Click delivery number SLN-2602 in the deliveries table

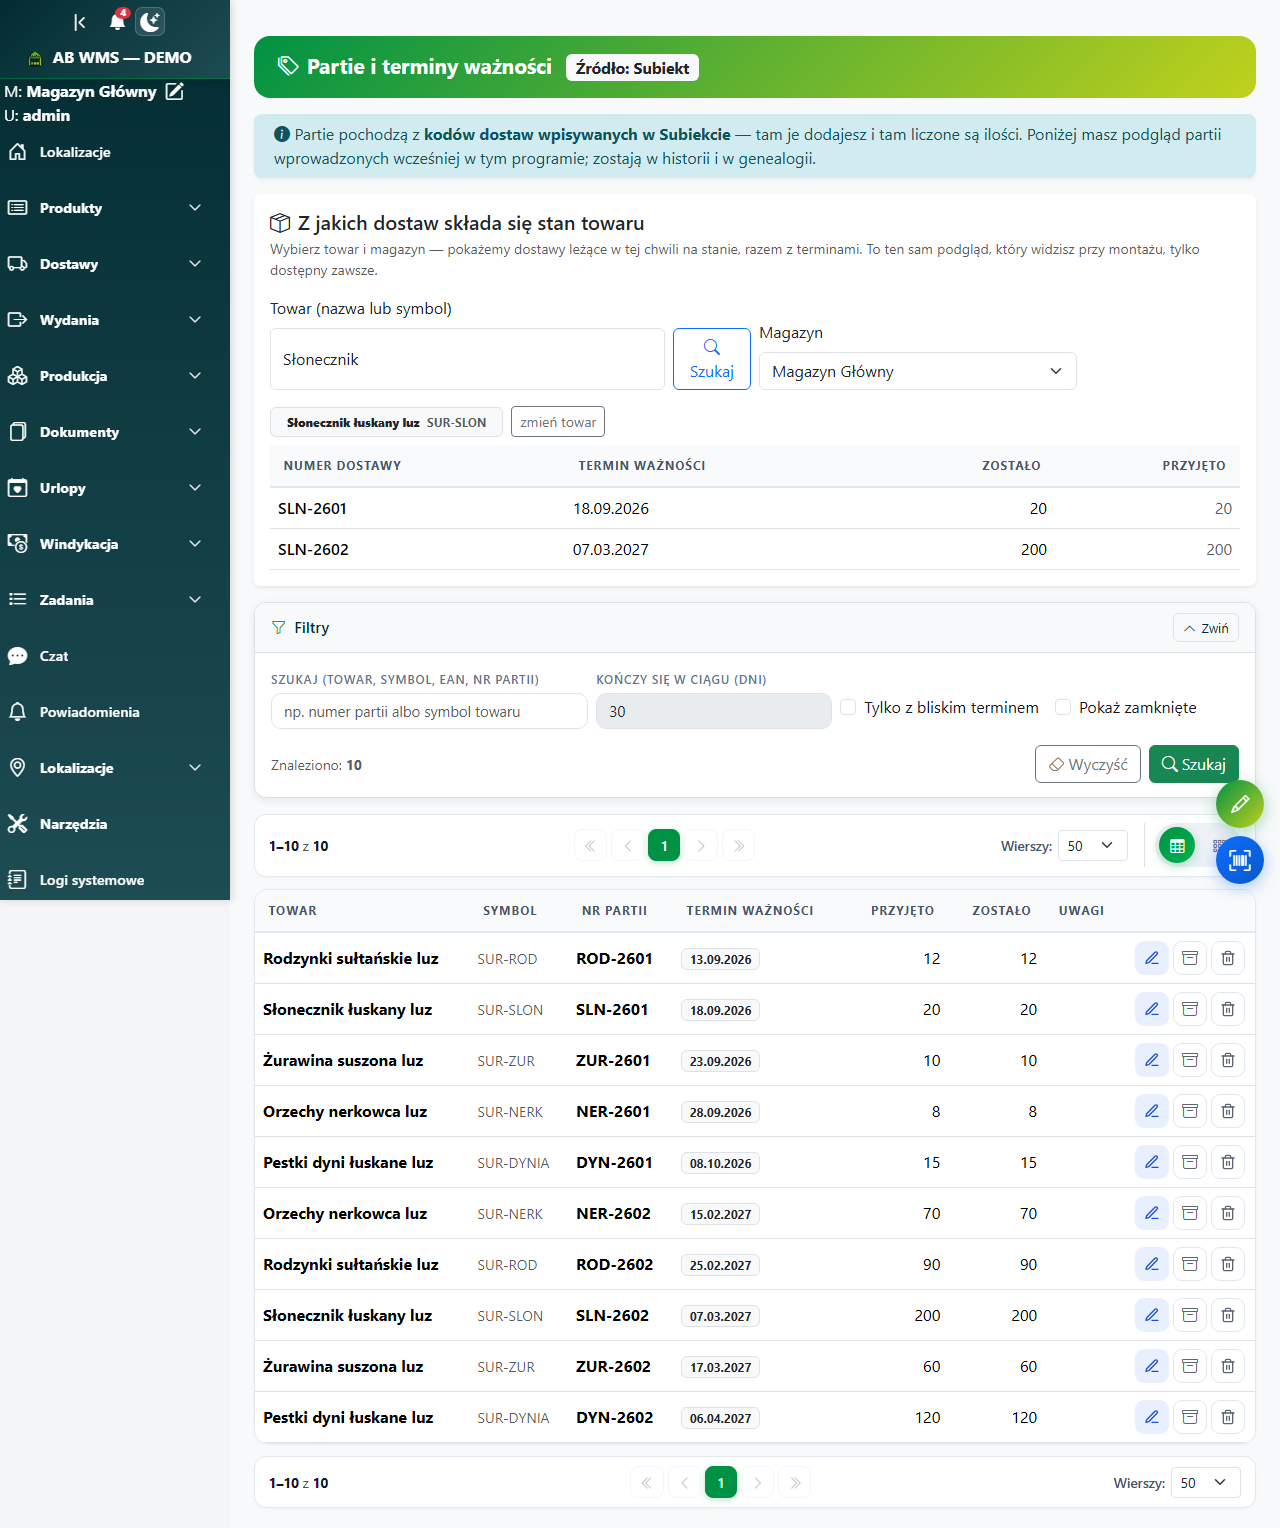pyautogui.click(x=313, y=549)
